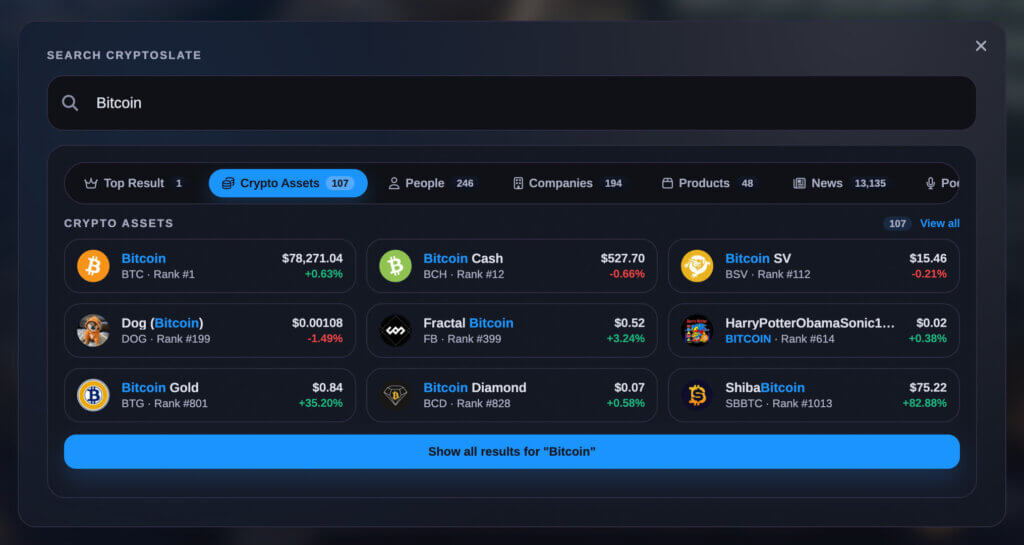This screenshot has height=545, width=1024.
Task: Click the SEARCH CRYPTOSLATE heading
Action: pos(124,55)
